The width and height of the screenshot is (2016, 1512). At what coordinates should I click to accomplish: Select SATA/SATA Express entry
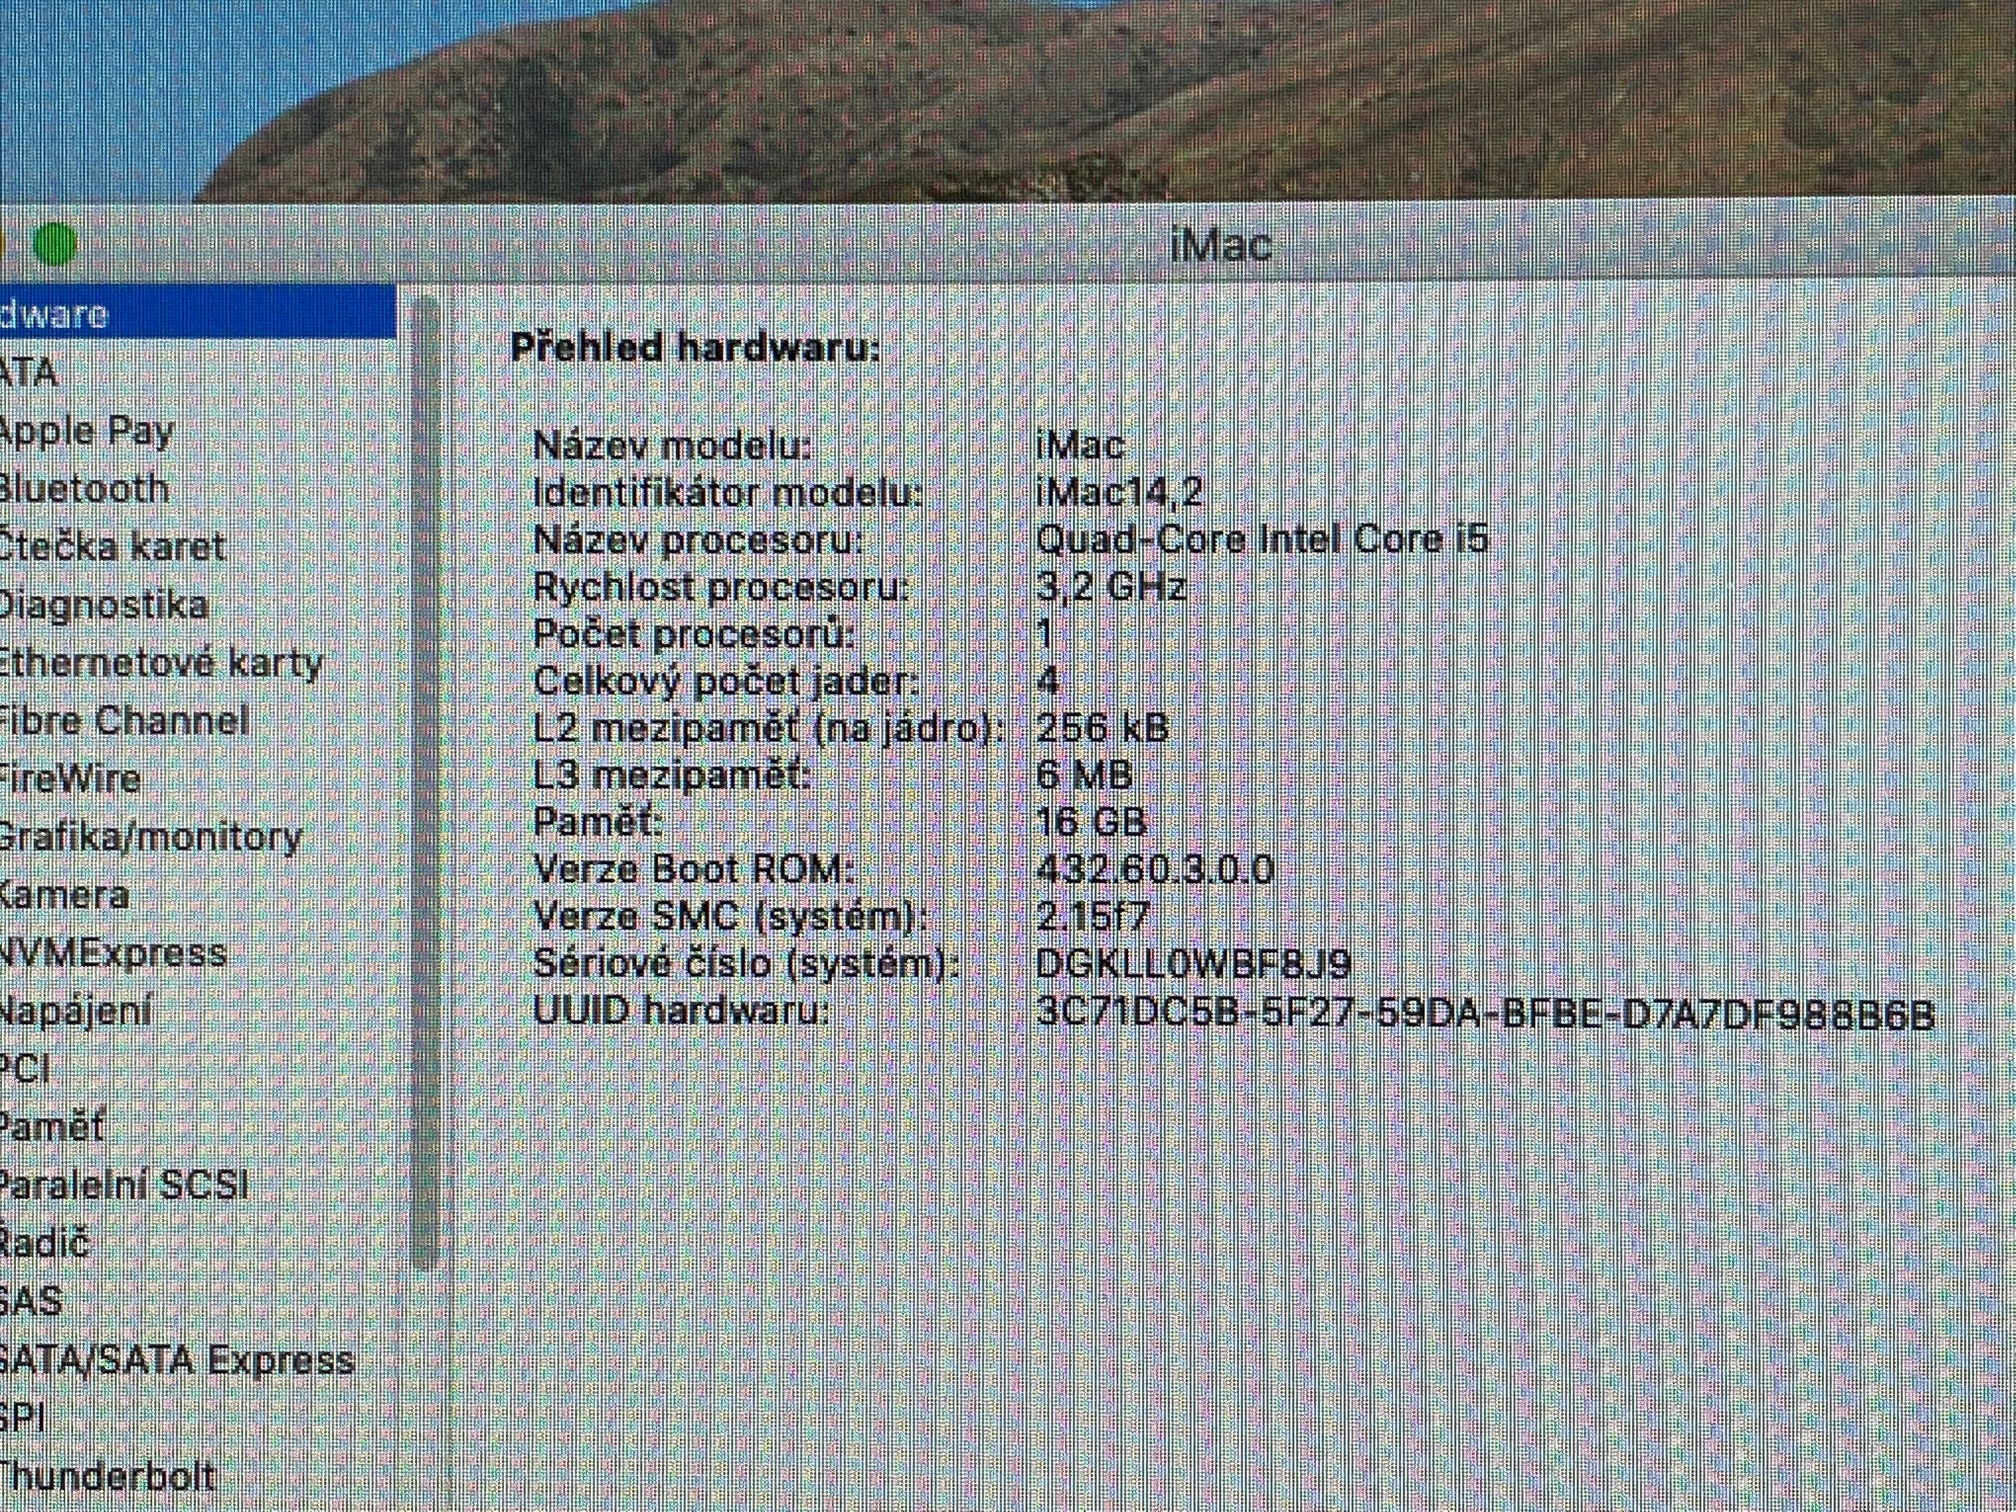176,1360
